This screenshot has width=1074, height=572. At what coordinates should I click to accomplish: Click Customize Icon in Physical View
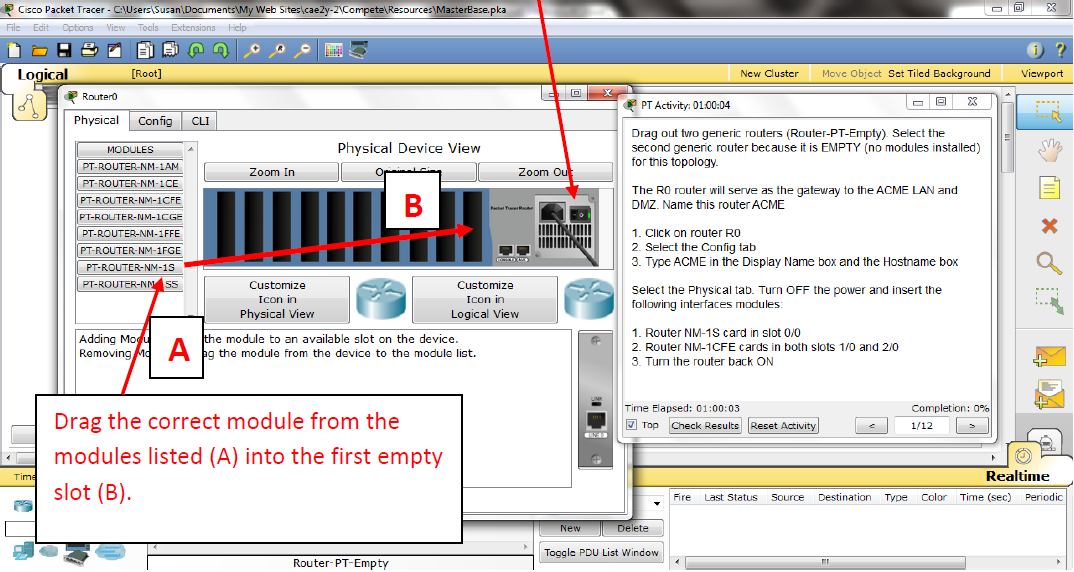pyautogui.click(x=277, y=299)
